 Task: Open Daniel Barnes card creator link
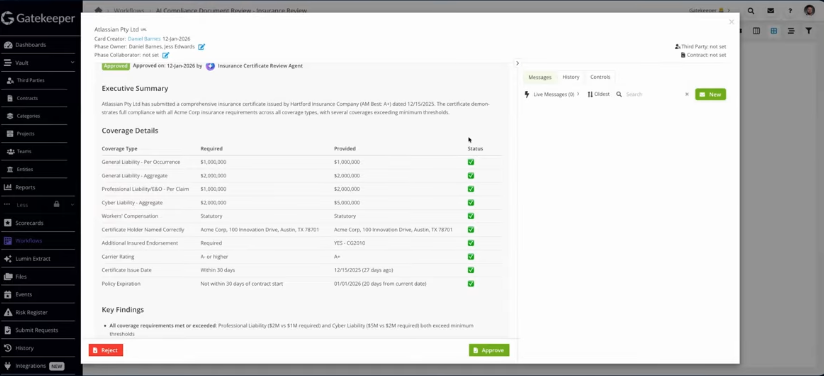tap(144, 39)
